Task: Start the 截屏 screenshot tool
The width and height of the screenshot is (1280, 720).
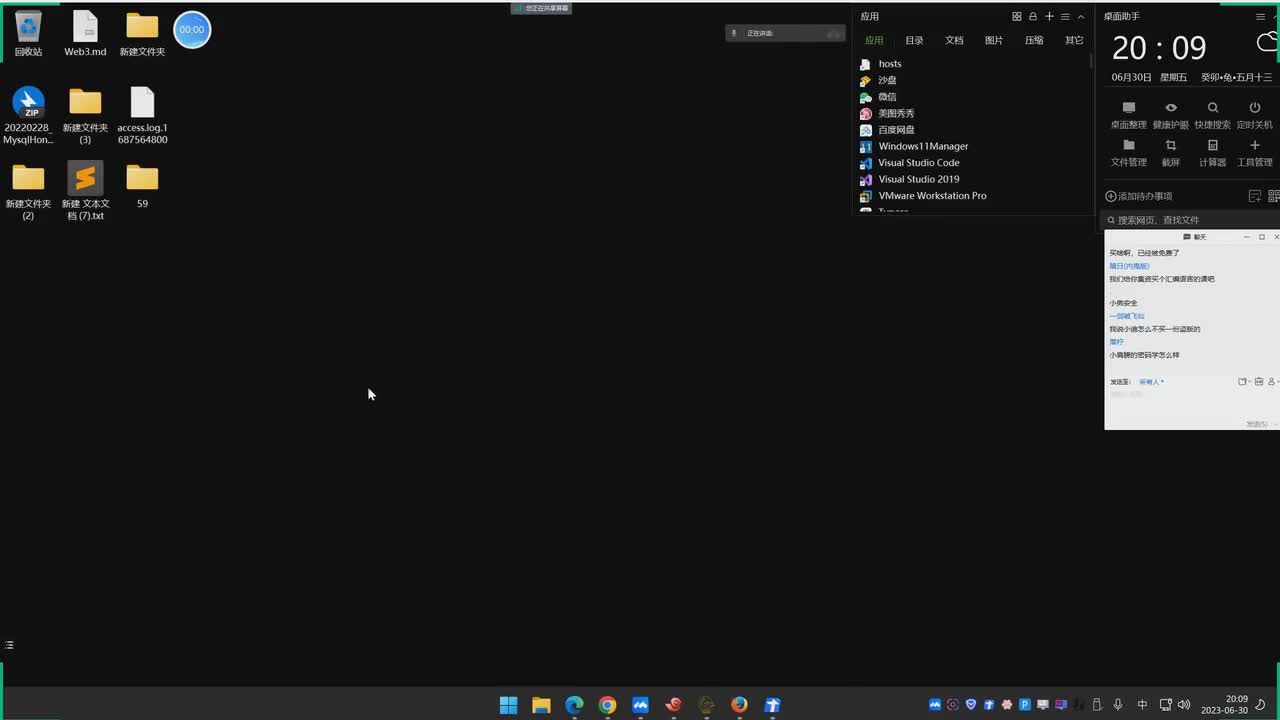Action: click(1171, 153)
